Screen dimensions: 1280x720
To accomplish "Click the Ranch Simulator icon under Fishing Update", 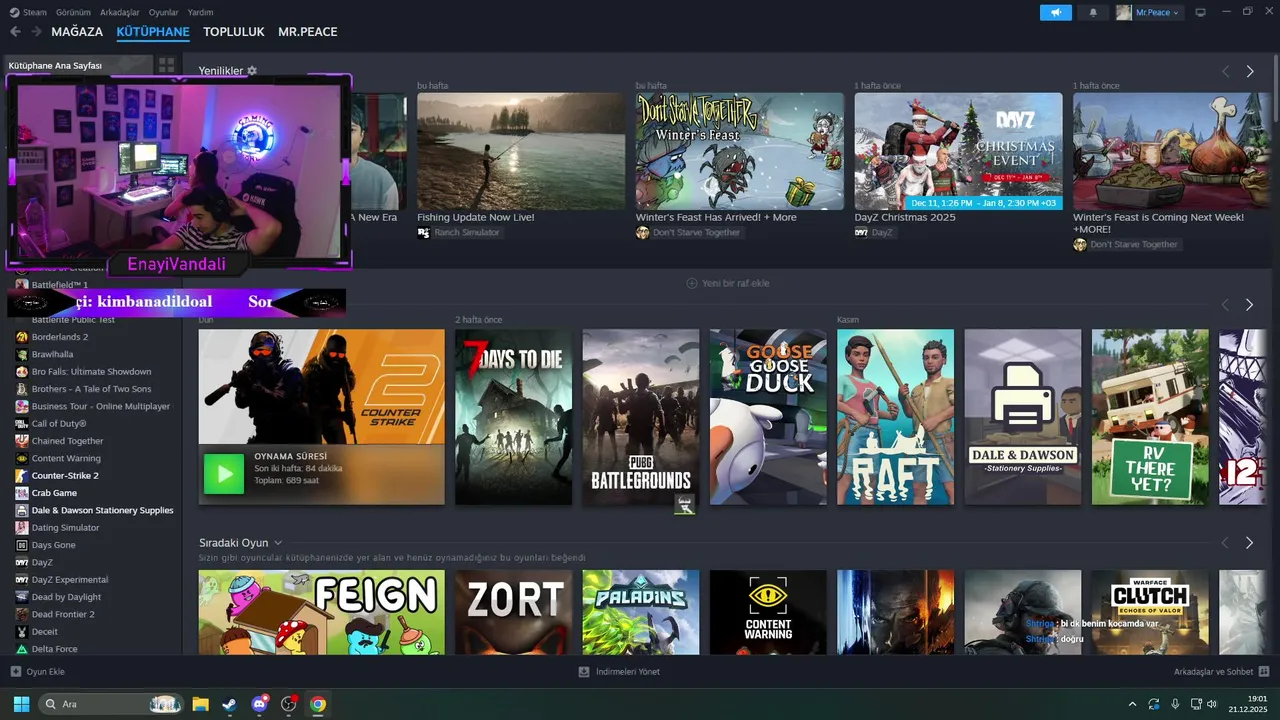I will click(423, 233).
